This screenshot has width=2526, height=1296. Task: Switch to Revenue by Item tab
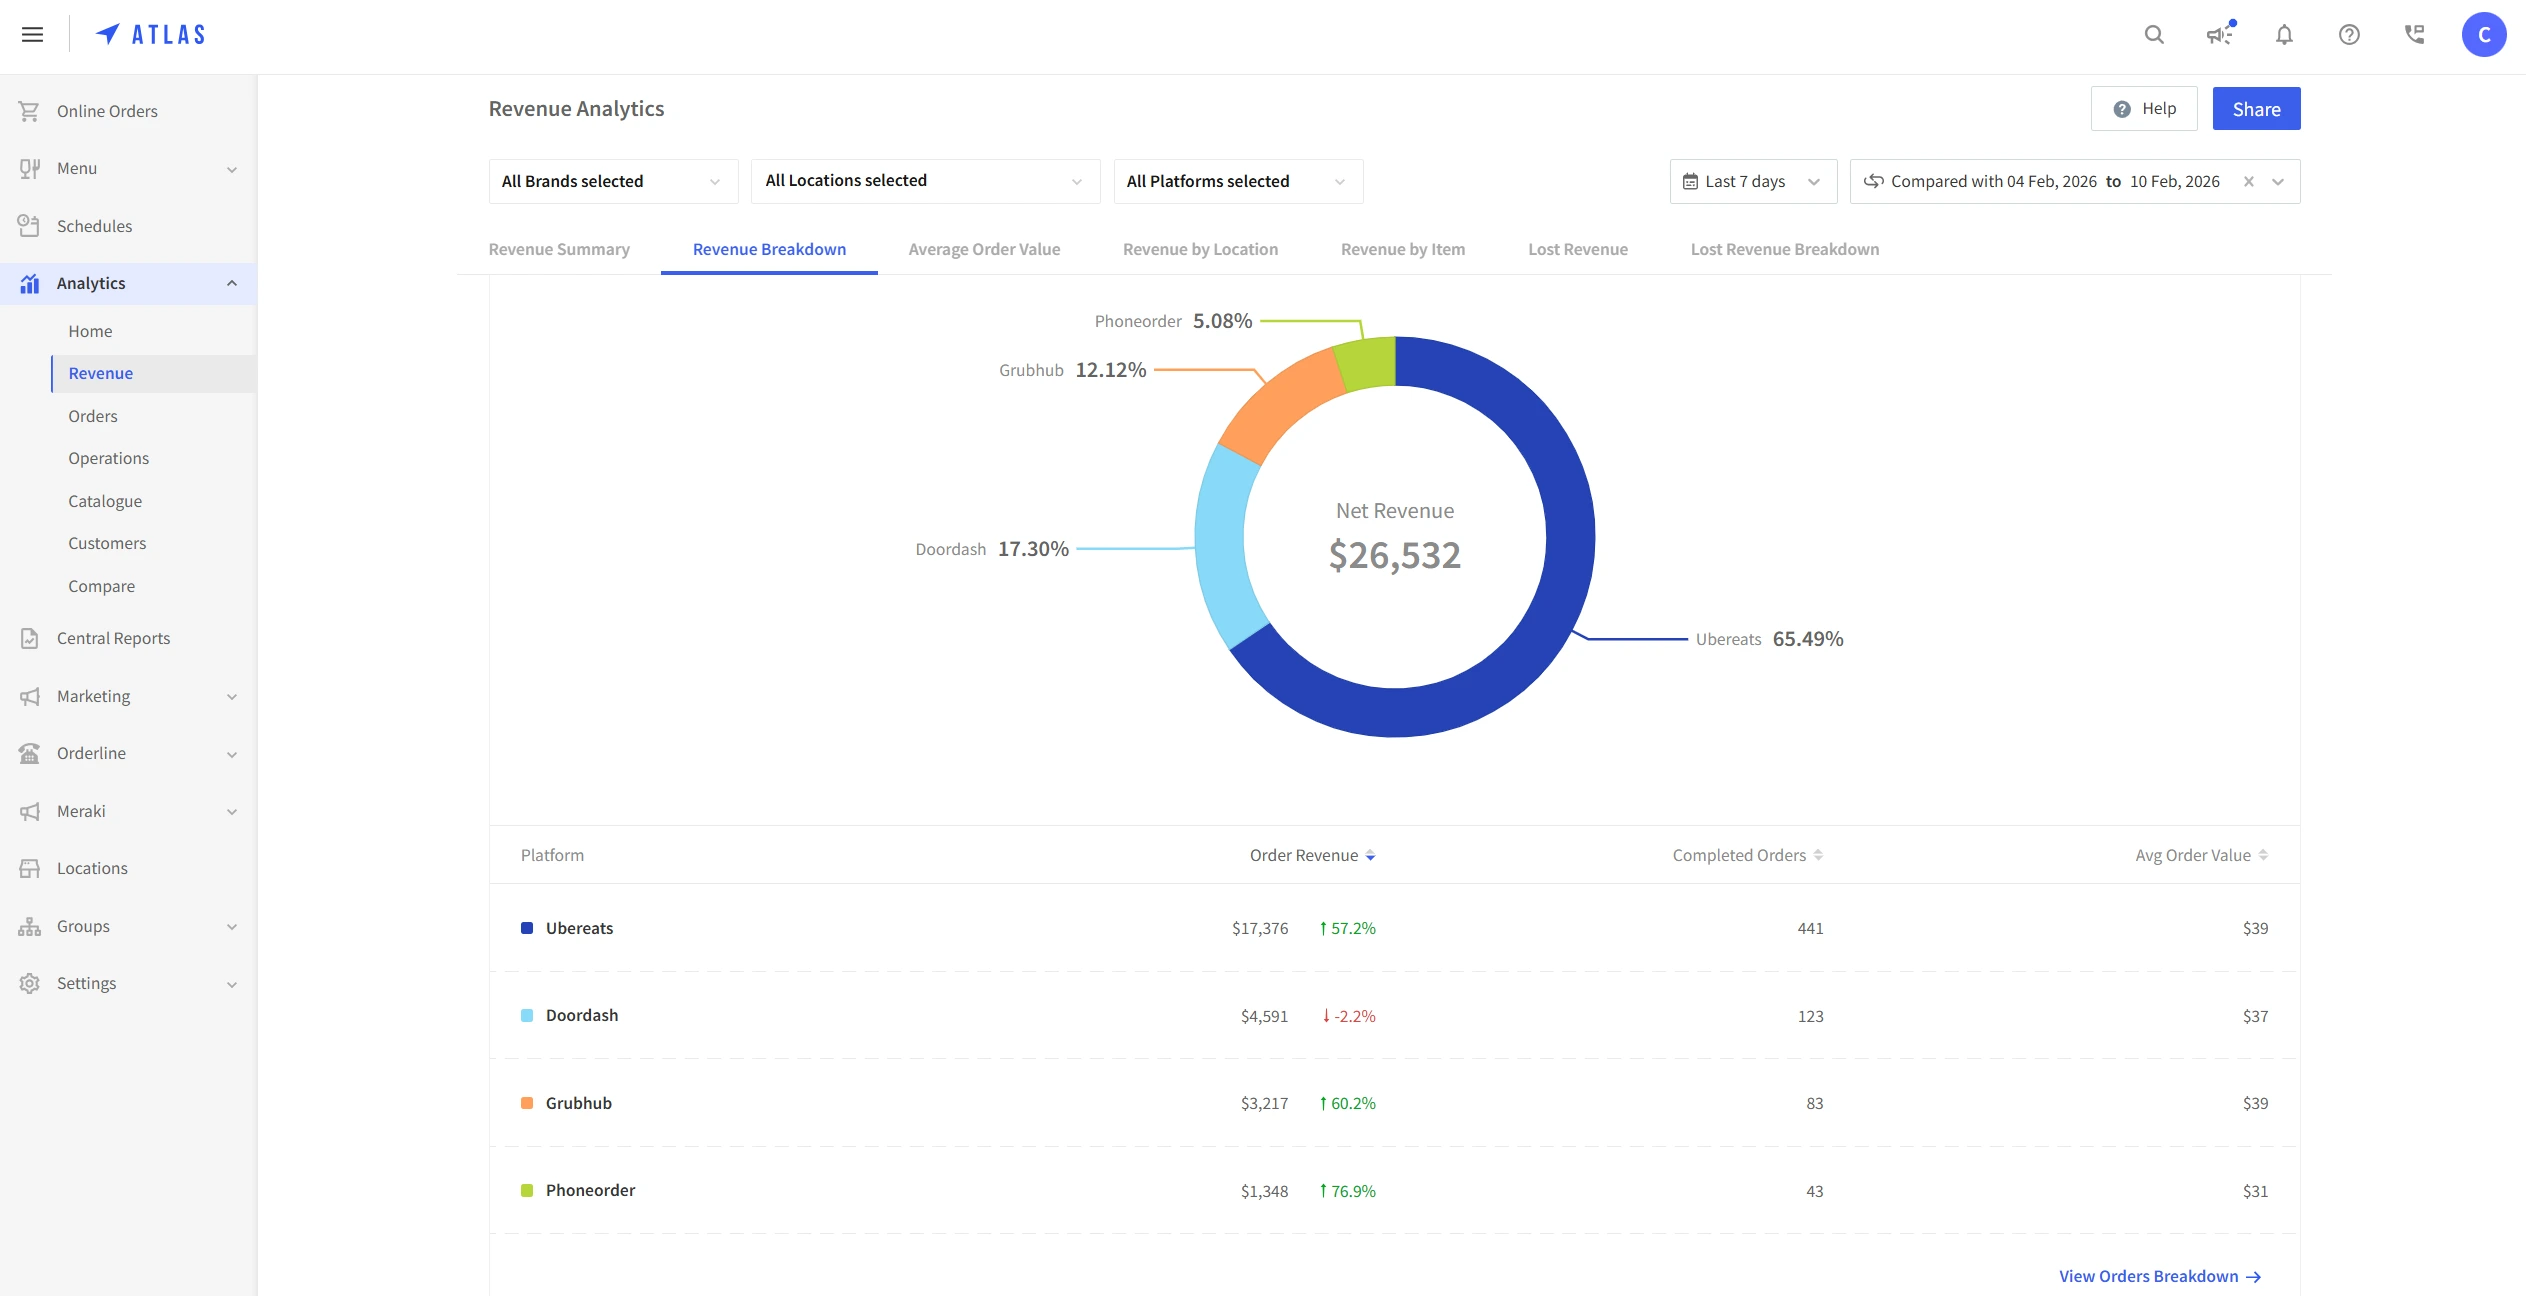1402,250
